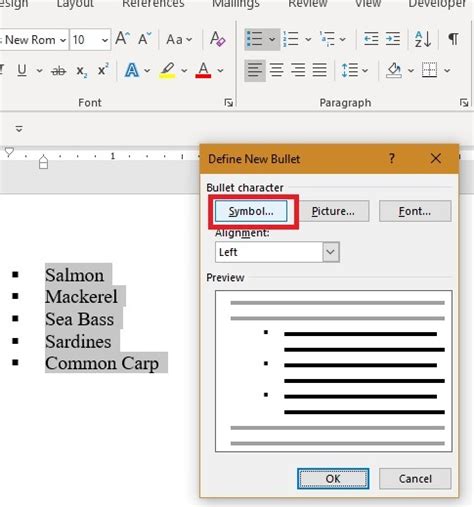Click the Picture... button
The height and width of the screenshot is (507, 474).
coord(333,211)
